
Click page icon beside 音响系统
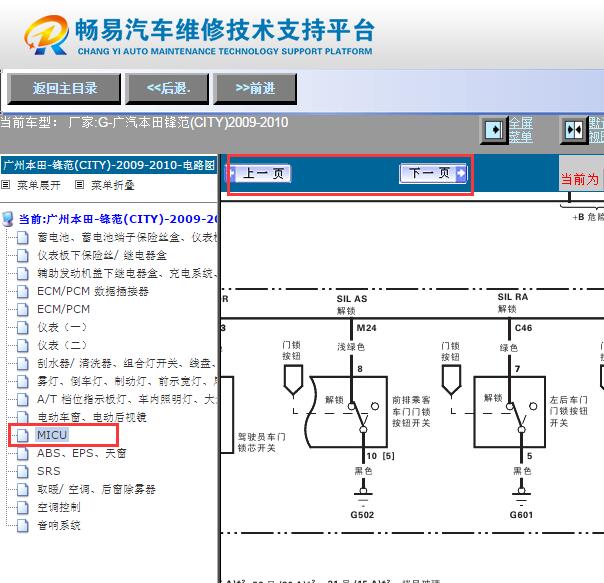[23, 526]
